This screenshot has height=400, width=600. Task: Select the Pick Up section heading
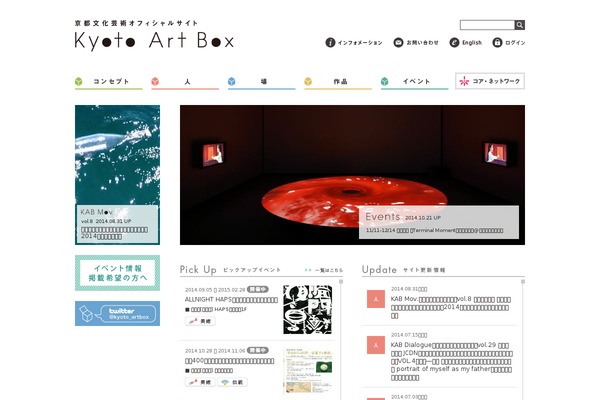(198, 270)
